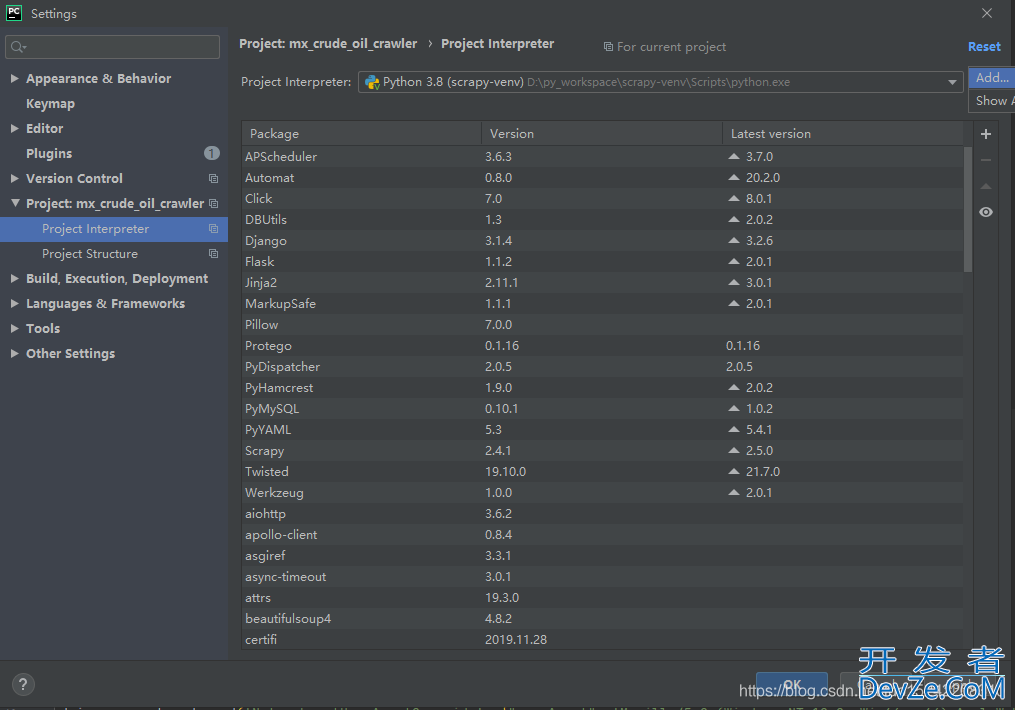
Task: Select the beautifulsoup4 package row
Action: point(603,619)
